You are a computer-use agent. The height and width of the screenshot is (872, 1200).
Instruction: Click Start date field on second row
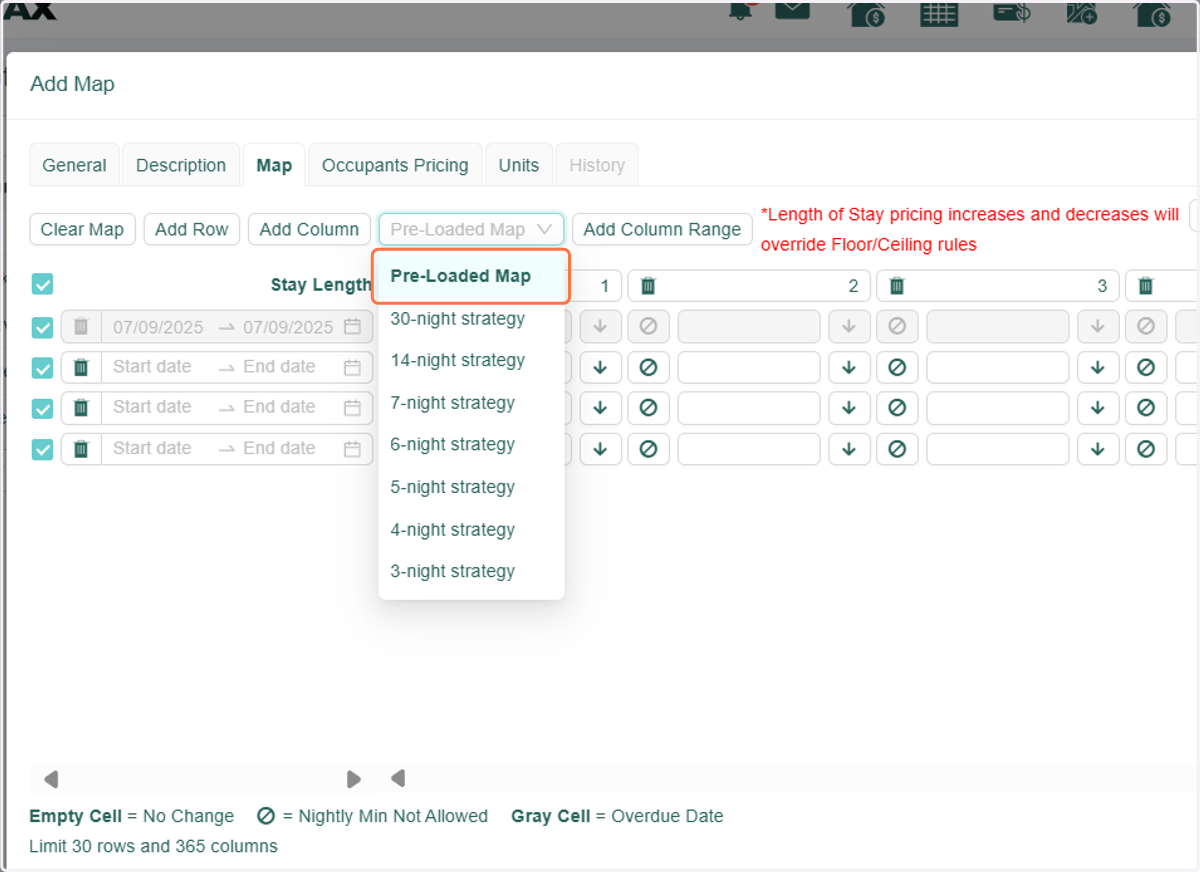point(152,367)
